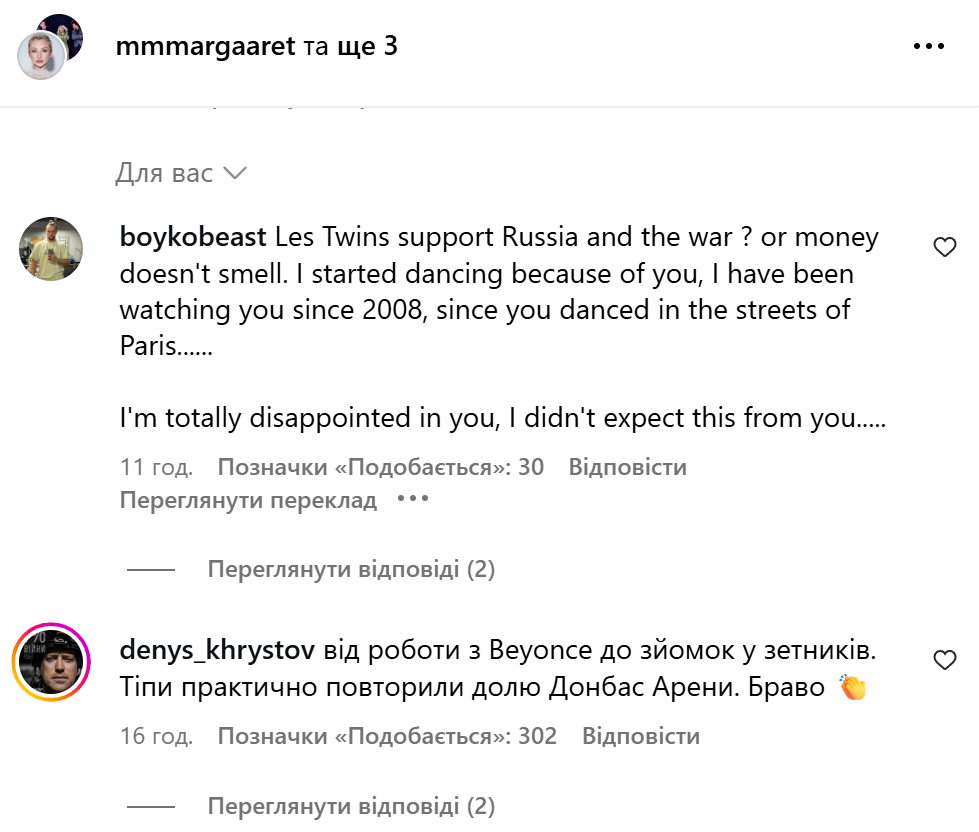Open the mmmargaaret post author avatars
Viewport: 979px width, 832px height.
49,47
